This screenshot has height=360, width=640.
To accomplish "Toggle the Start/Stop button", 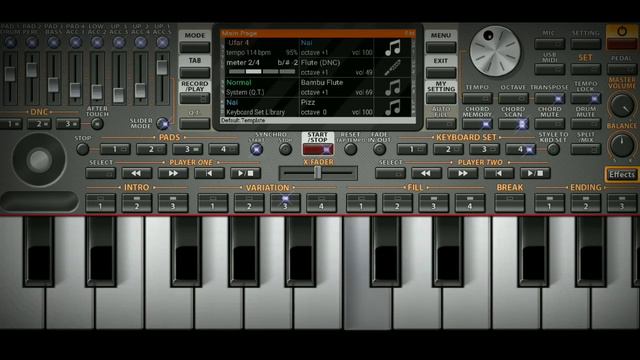I will point(318,149).
